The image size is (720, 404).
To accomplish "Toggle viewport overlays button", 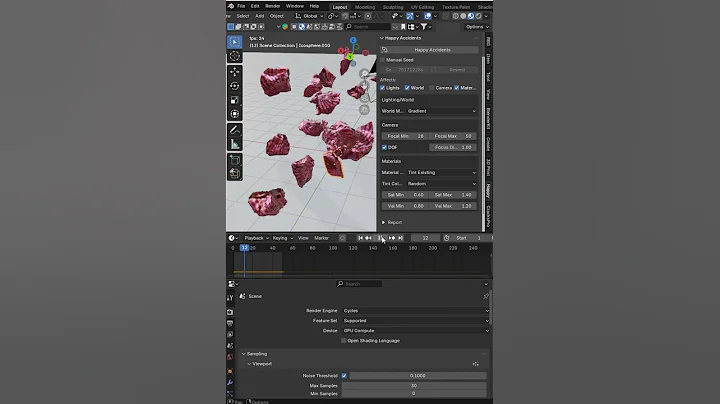I will [x=428, y=16].
